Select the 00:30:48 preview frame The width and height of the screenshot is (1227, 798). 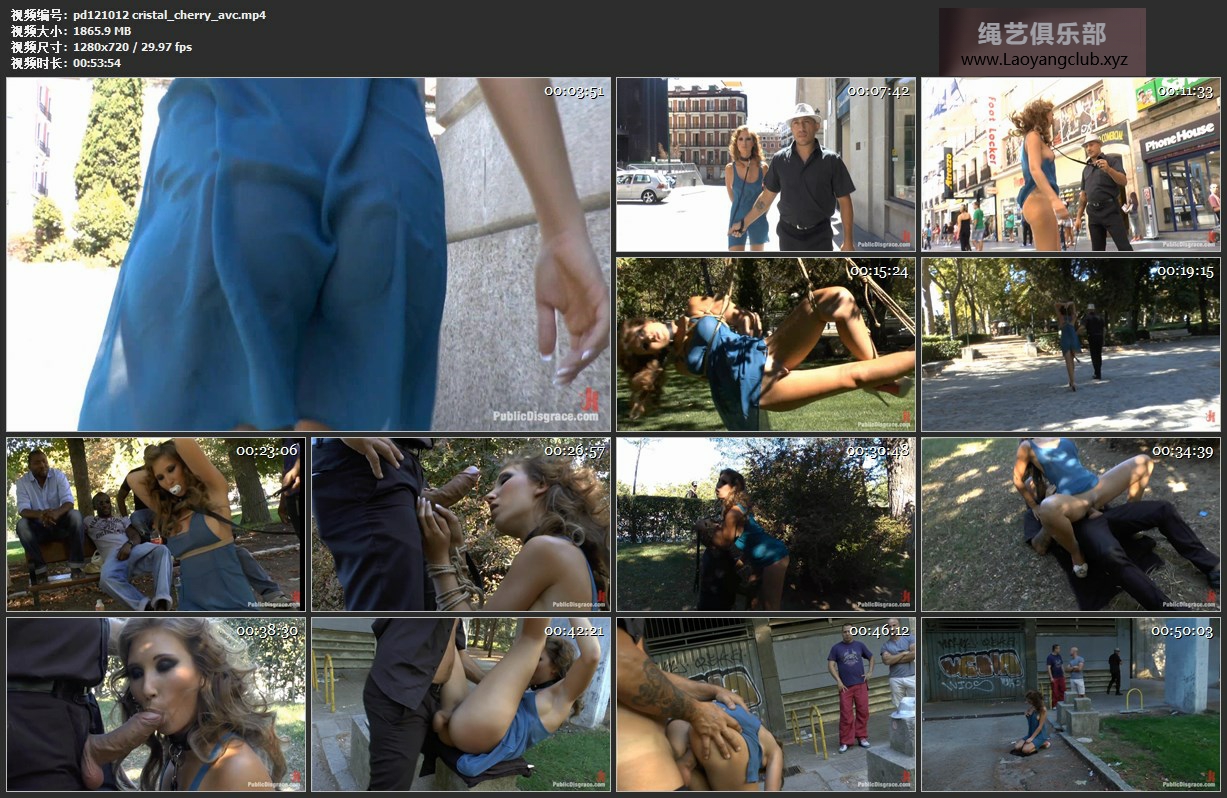pos(765,524)
